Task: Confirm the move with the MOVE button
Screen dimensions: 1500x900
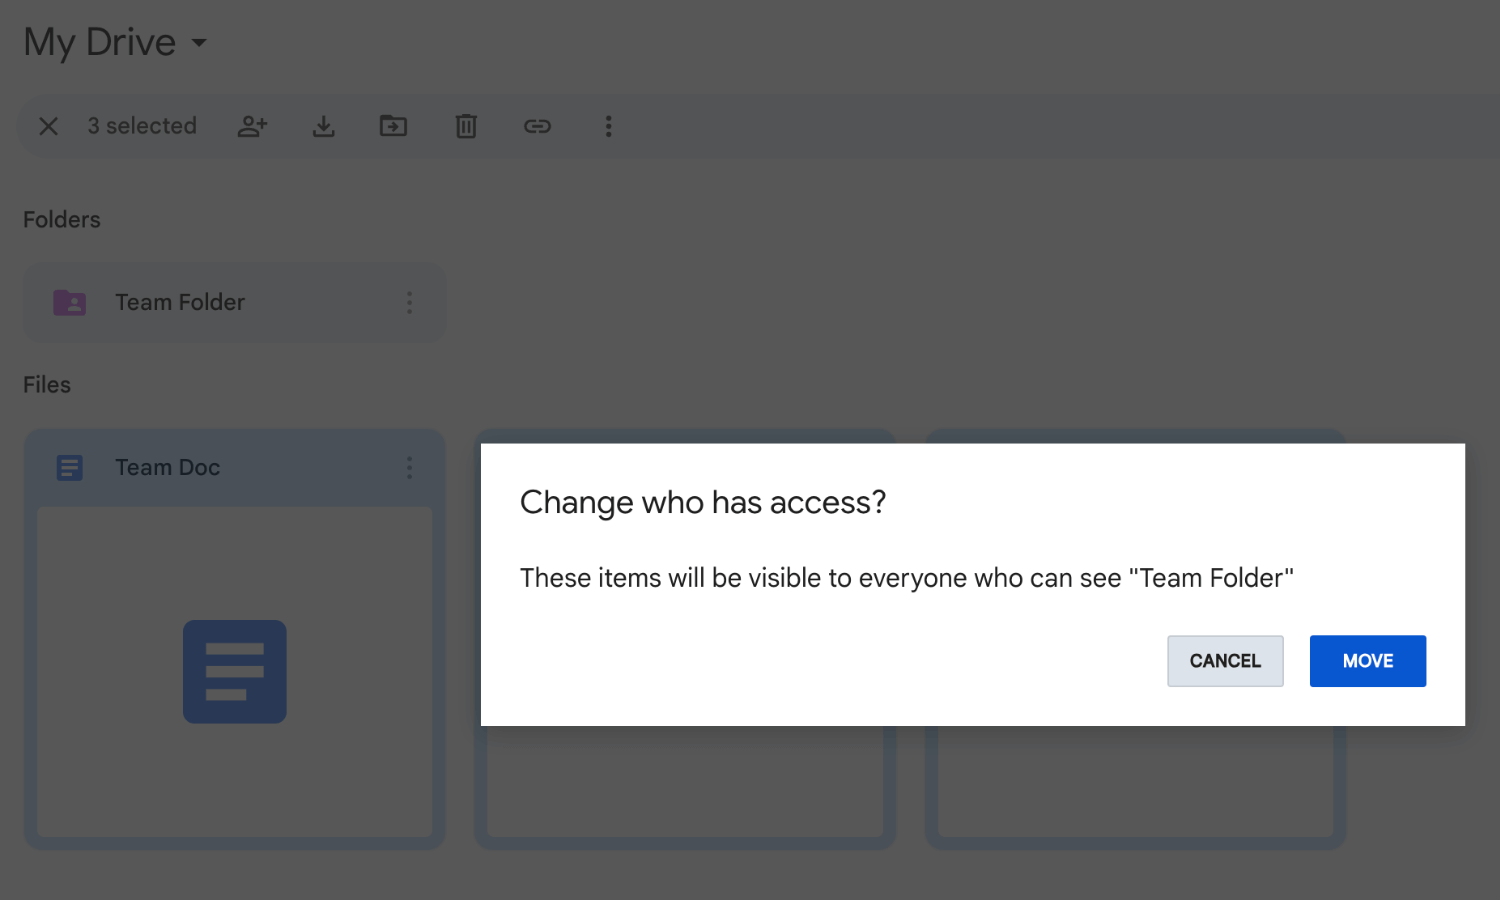Action: click(x=1367, y=661)
